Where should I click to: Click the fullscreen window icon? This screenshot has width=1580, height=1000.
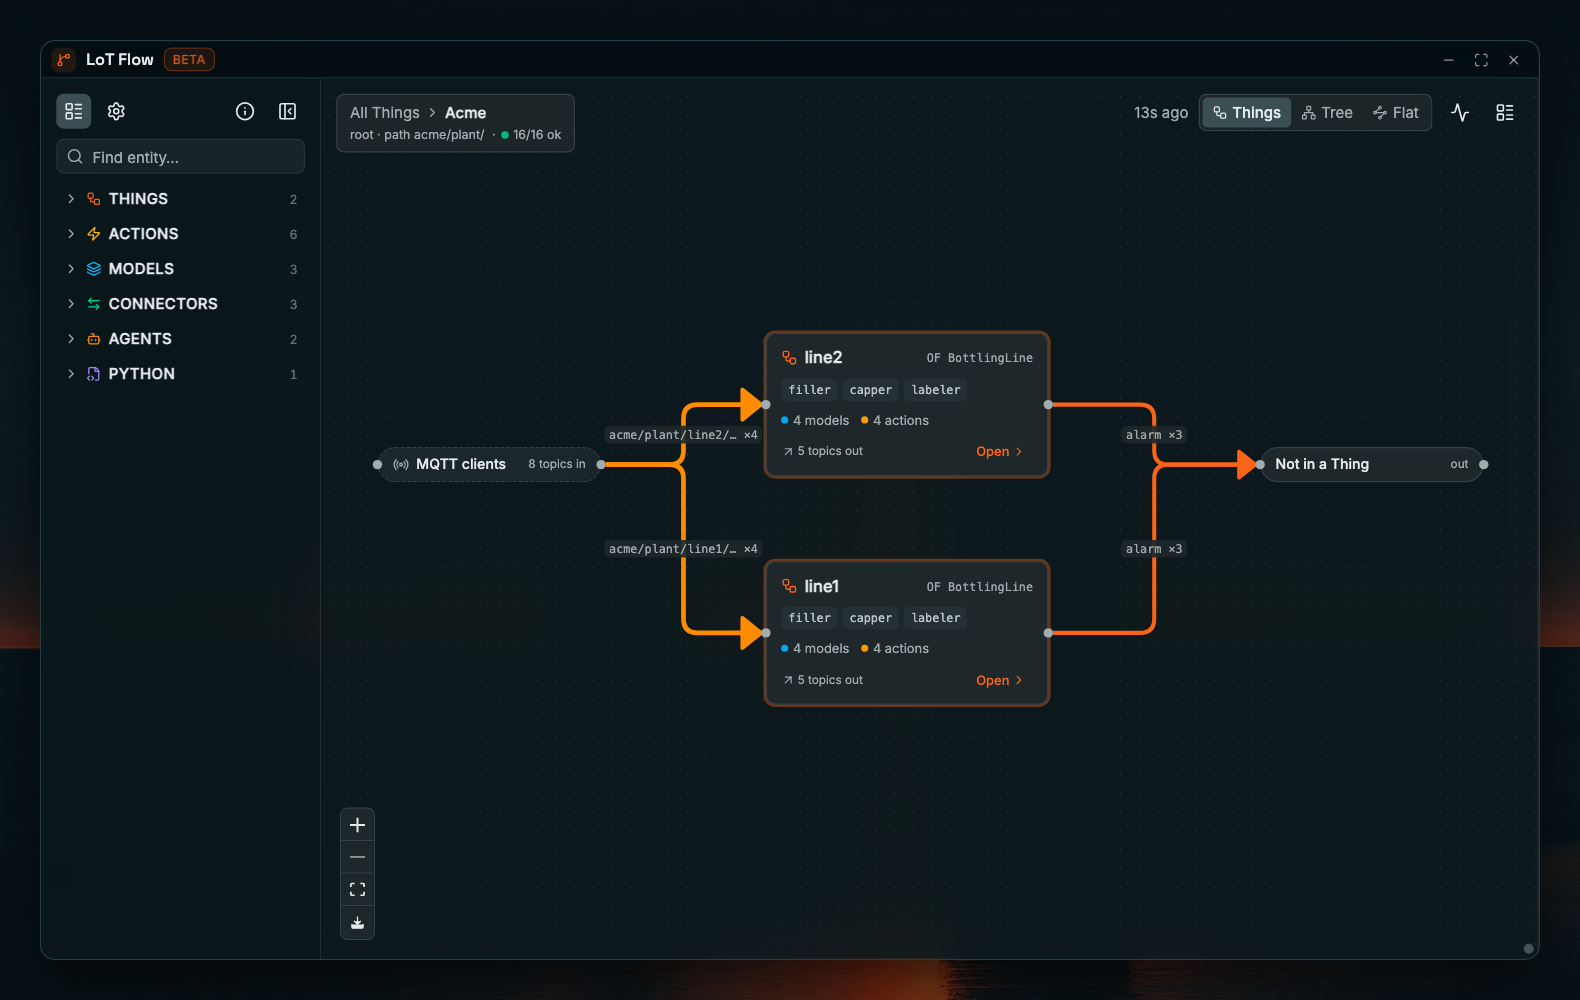point(1481,60)
